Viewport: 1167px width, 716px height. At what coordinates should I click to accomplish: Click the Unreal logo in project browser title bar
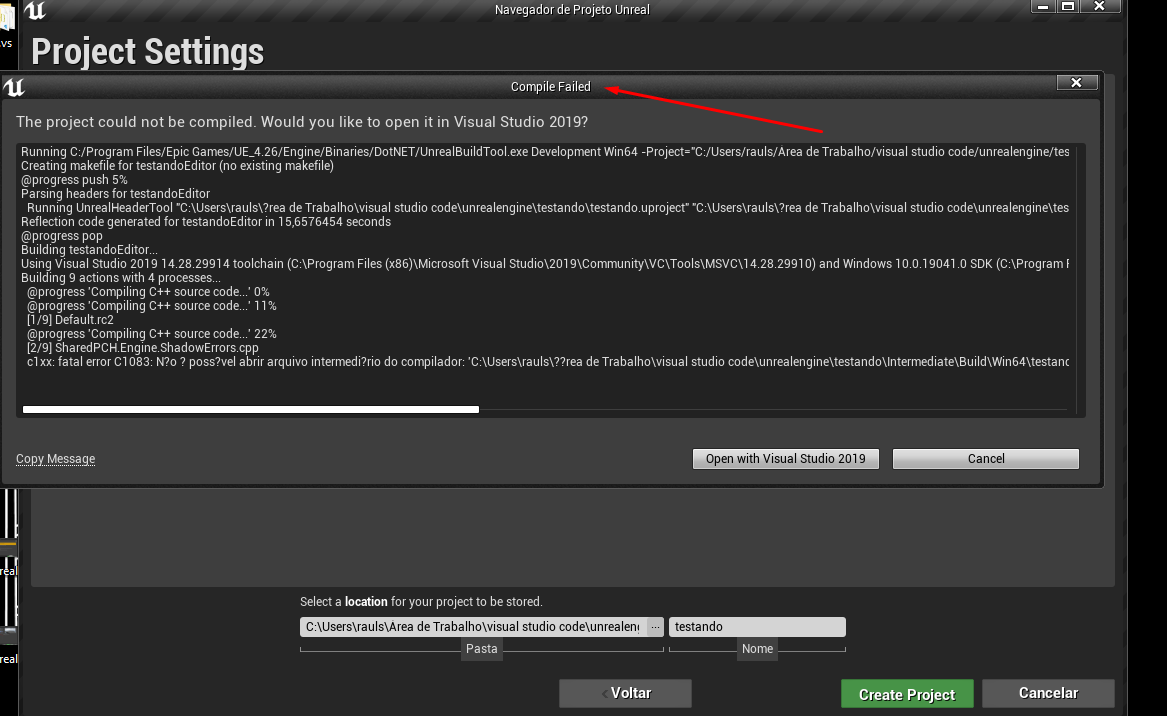(x=35, y=10)
